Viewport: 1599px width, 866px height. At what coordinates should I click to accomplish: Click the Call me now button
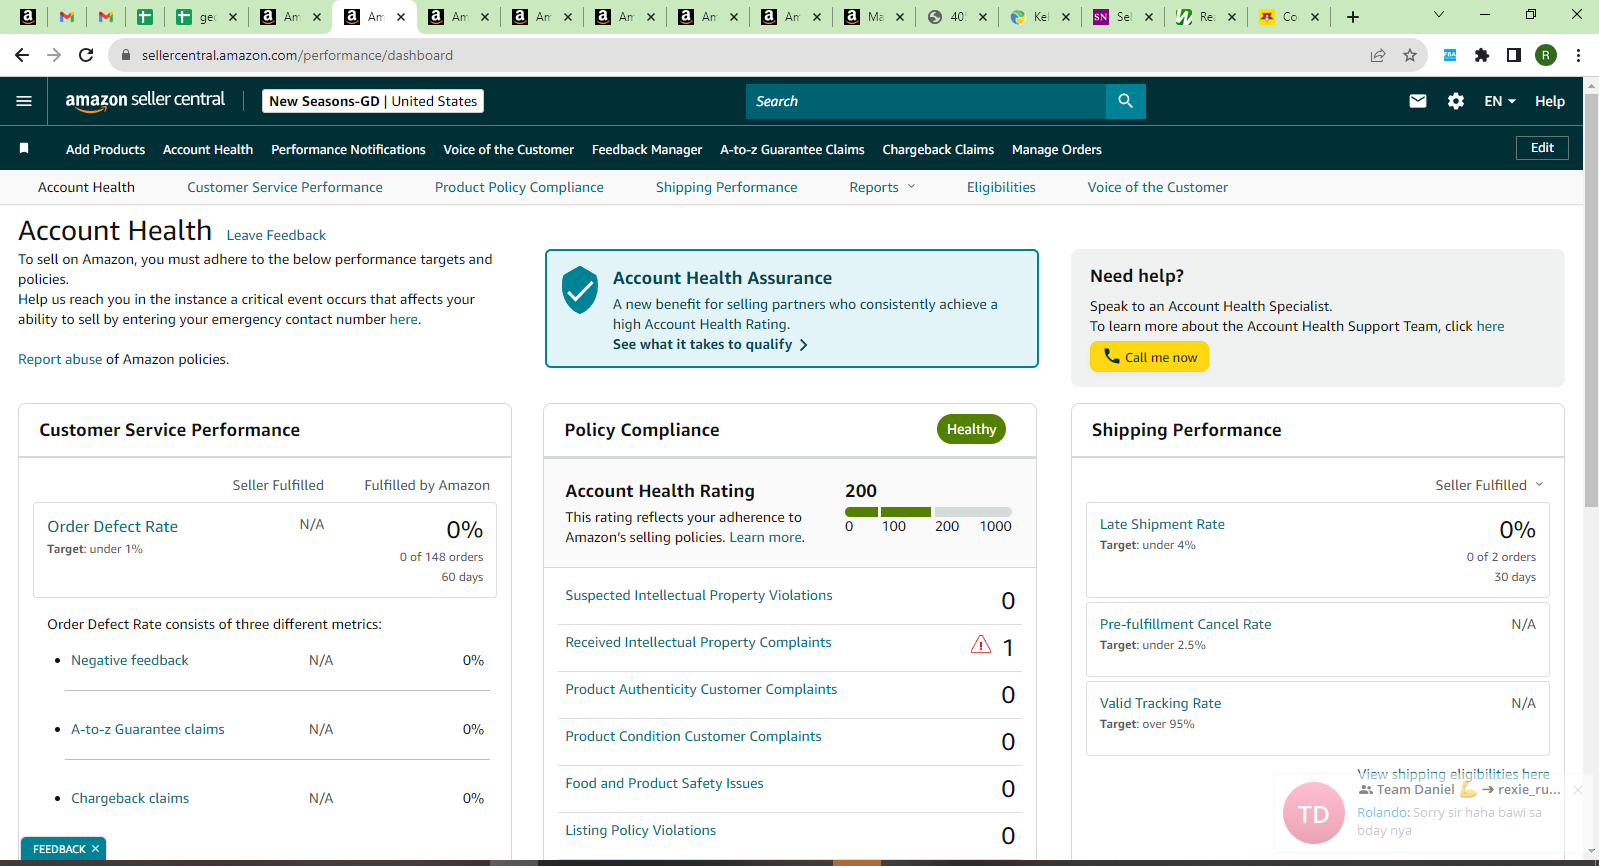click(x=1149, y=357)
